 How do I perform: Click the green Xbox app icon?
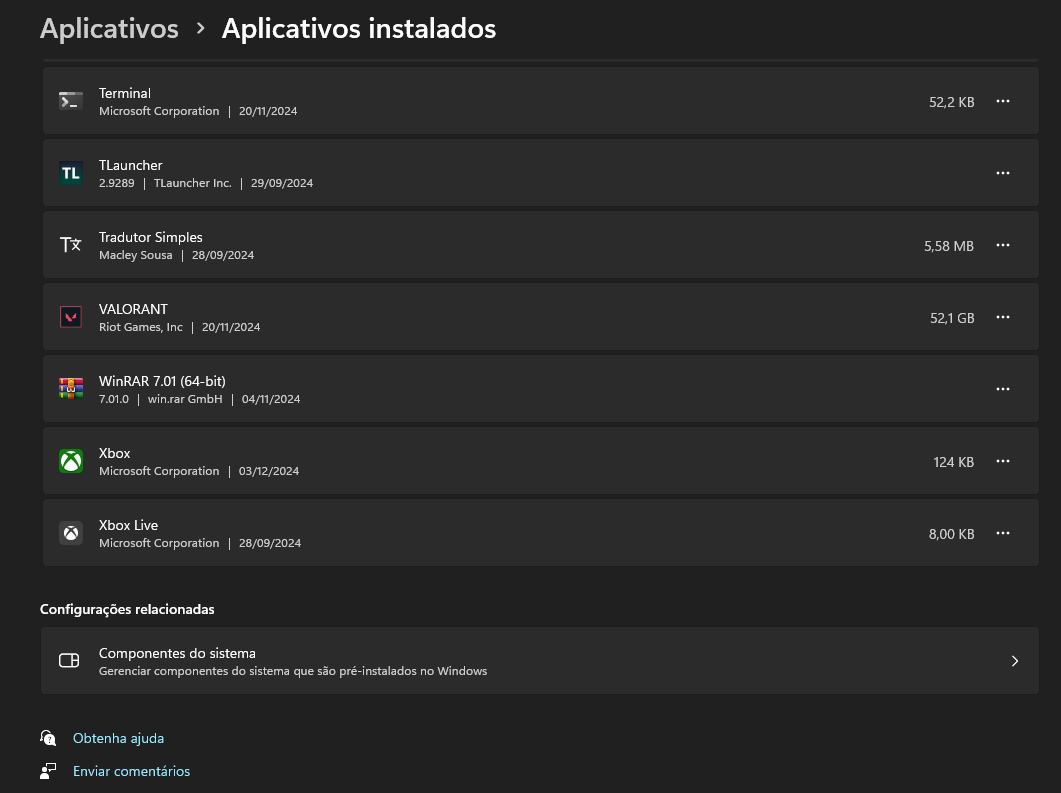(x=70, y=461)
